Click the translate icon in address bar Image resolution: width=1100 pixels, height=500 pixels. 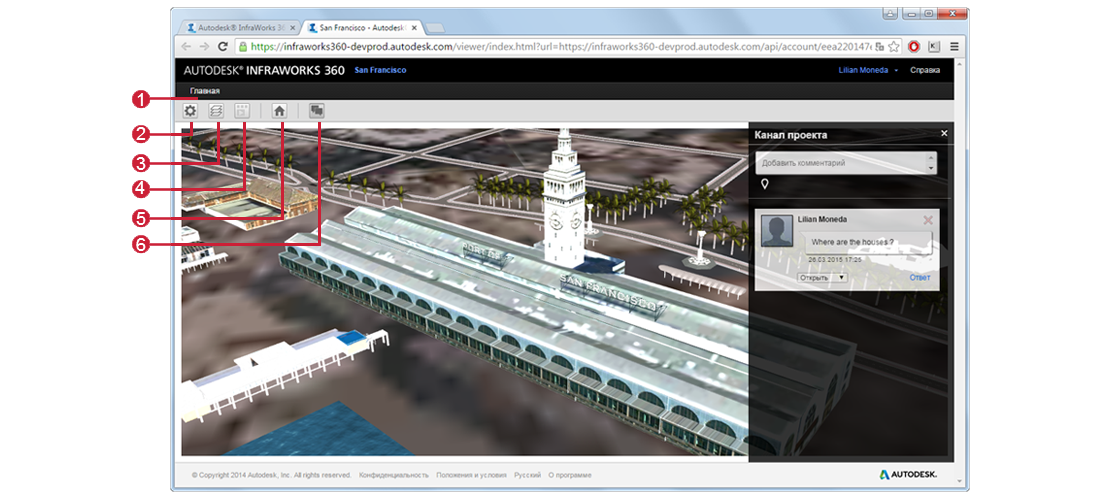(880, 47)
